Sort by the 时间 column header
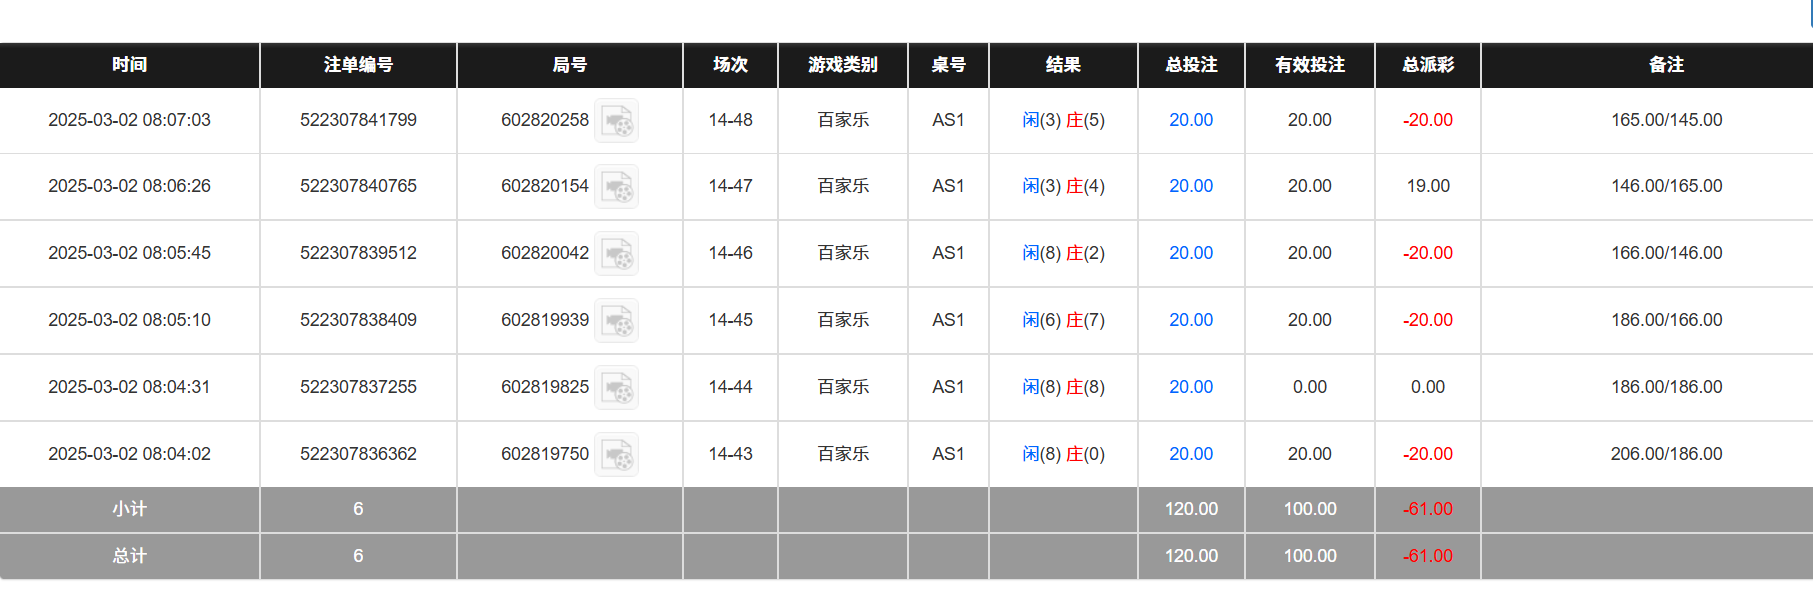1813x589 pixels. coord(130,65)
